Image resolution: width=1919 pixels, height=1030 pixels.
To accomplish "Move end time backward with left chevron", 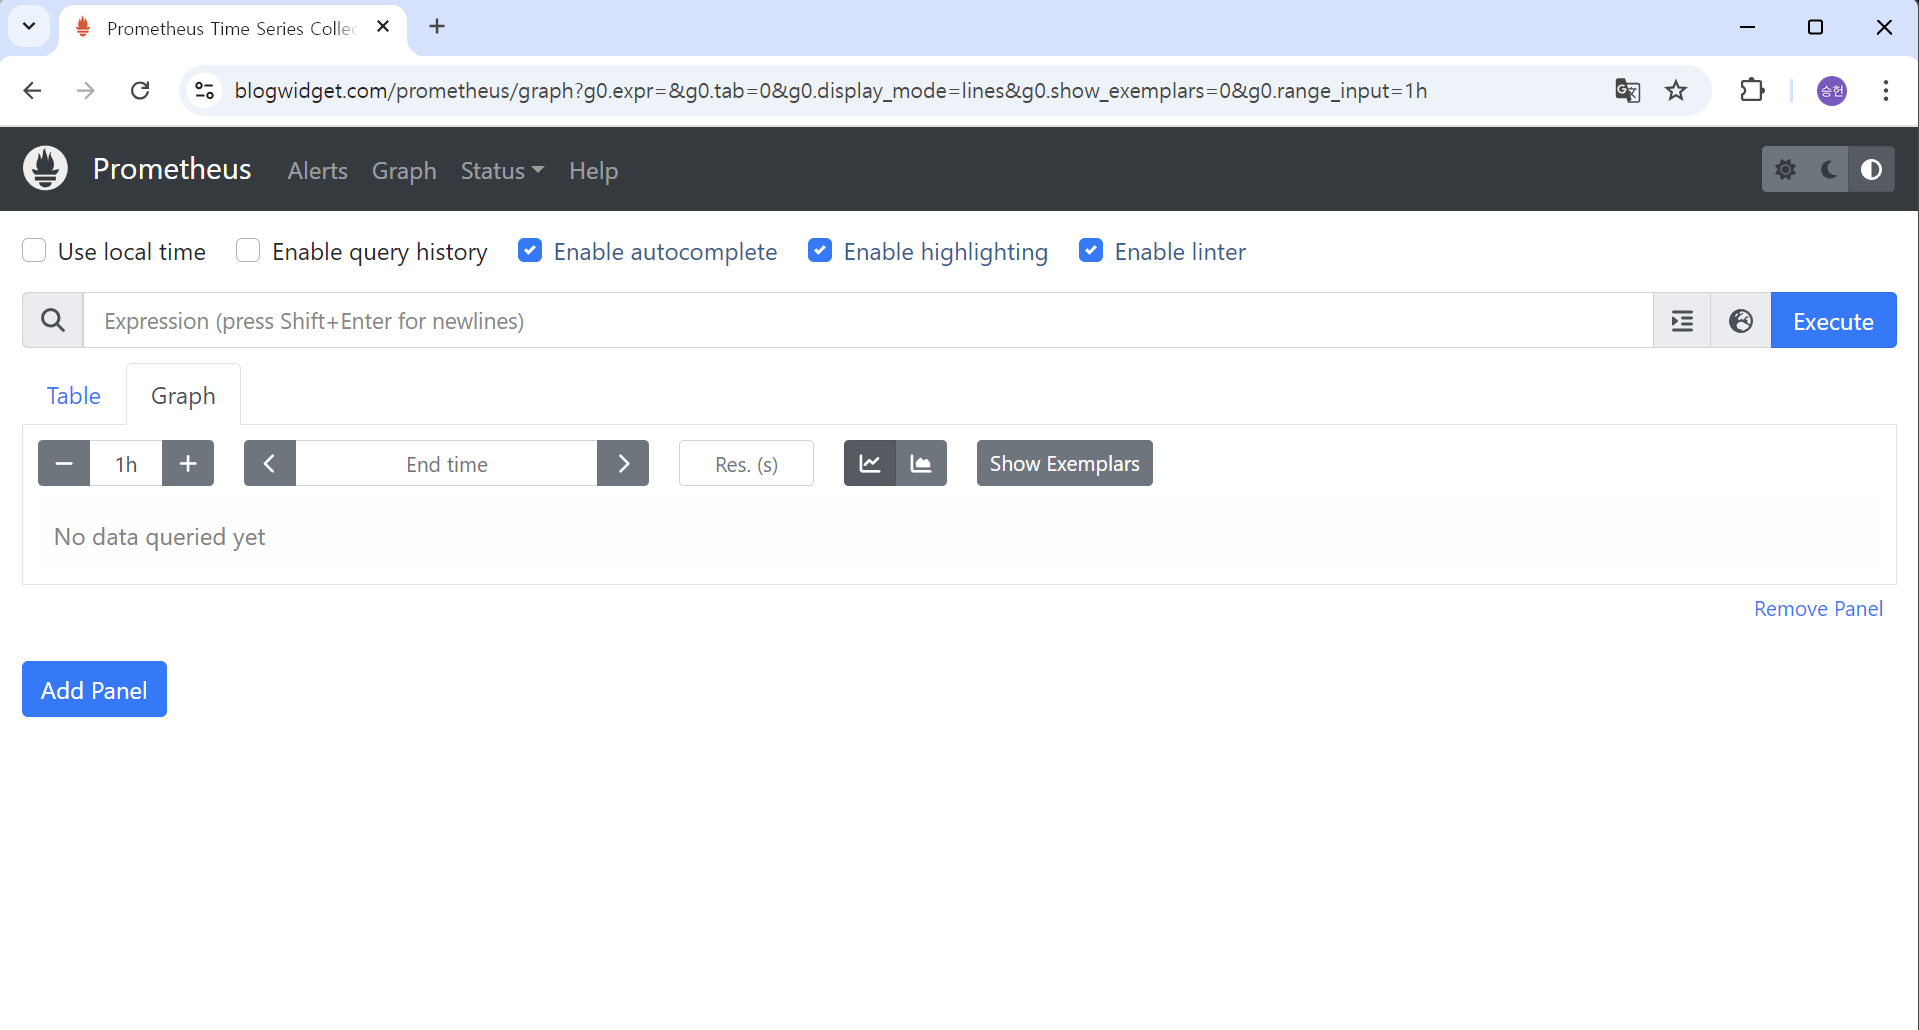I will point(270,463).
